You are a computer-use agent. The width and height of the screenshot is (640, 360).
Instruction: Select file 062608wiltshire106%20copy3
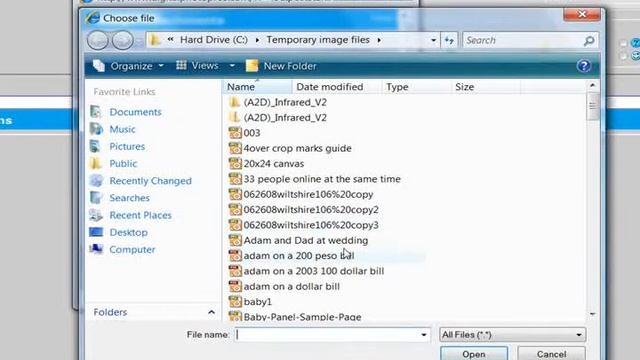pyautogui.click(x=311, y=225)
